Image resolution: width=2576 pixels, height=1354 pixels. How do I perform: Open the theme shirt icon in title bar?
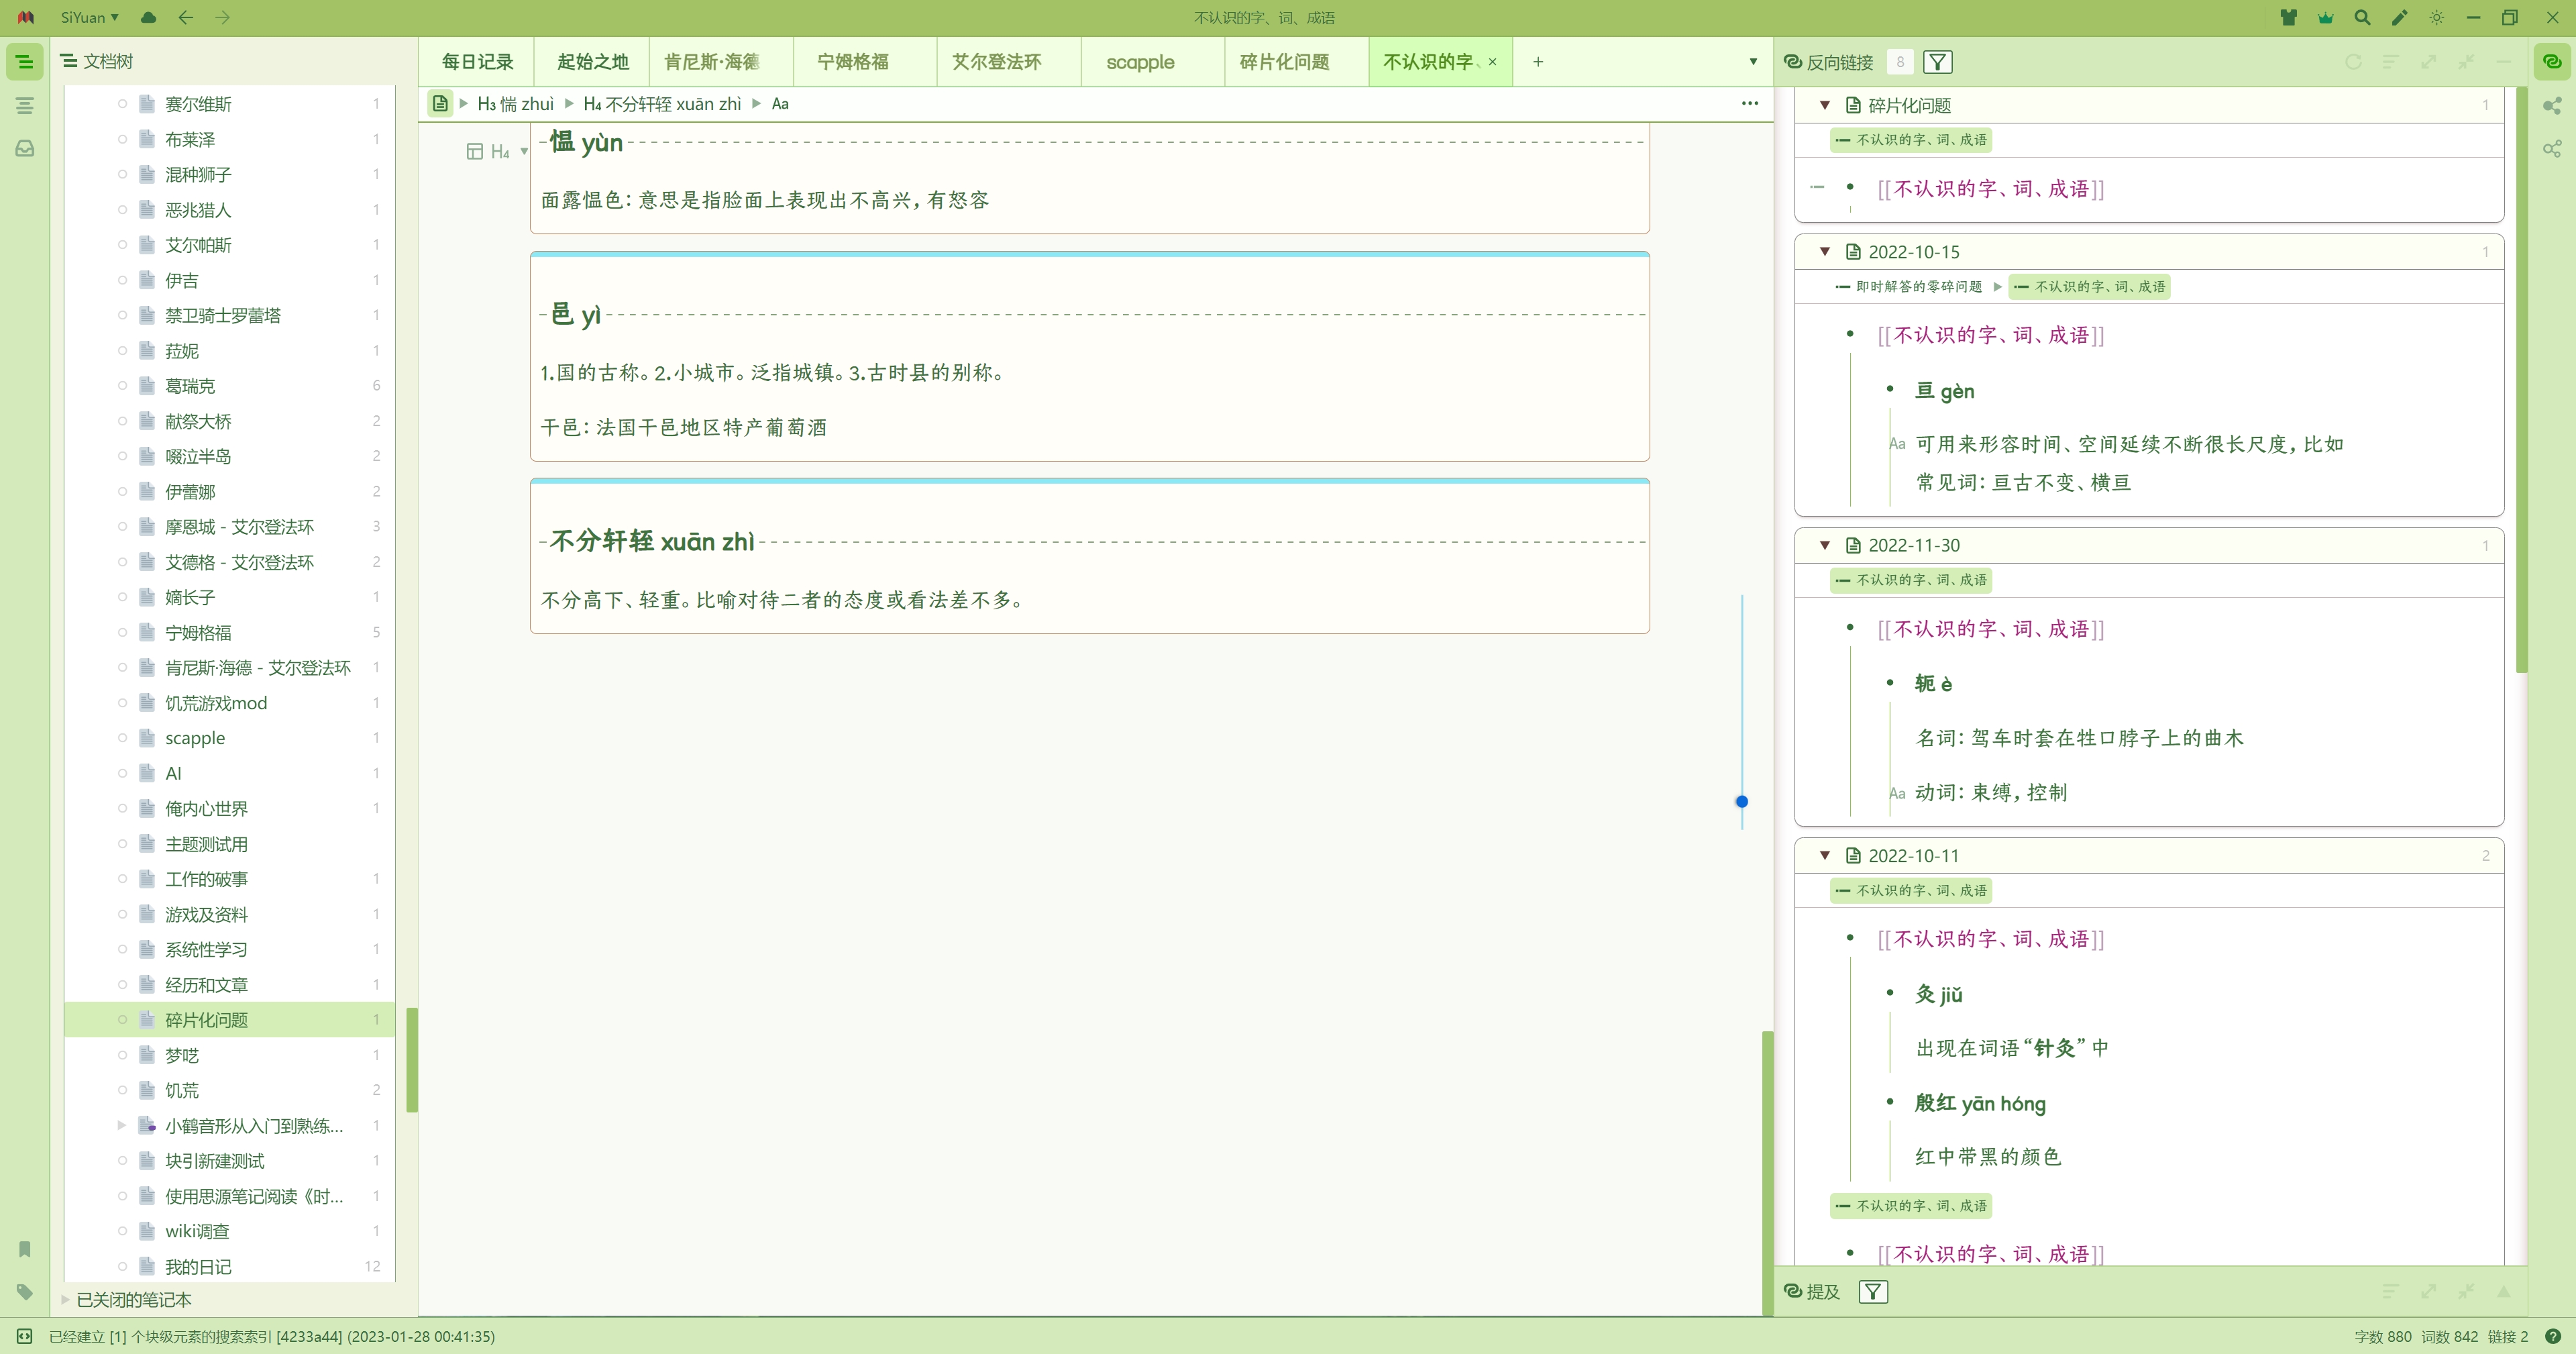(x=2288, y=17)
